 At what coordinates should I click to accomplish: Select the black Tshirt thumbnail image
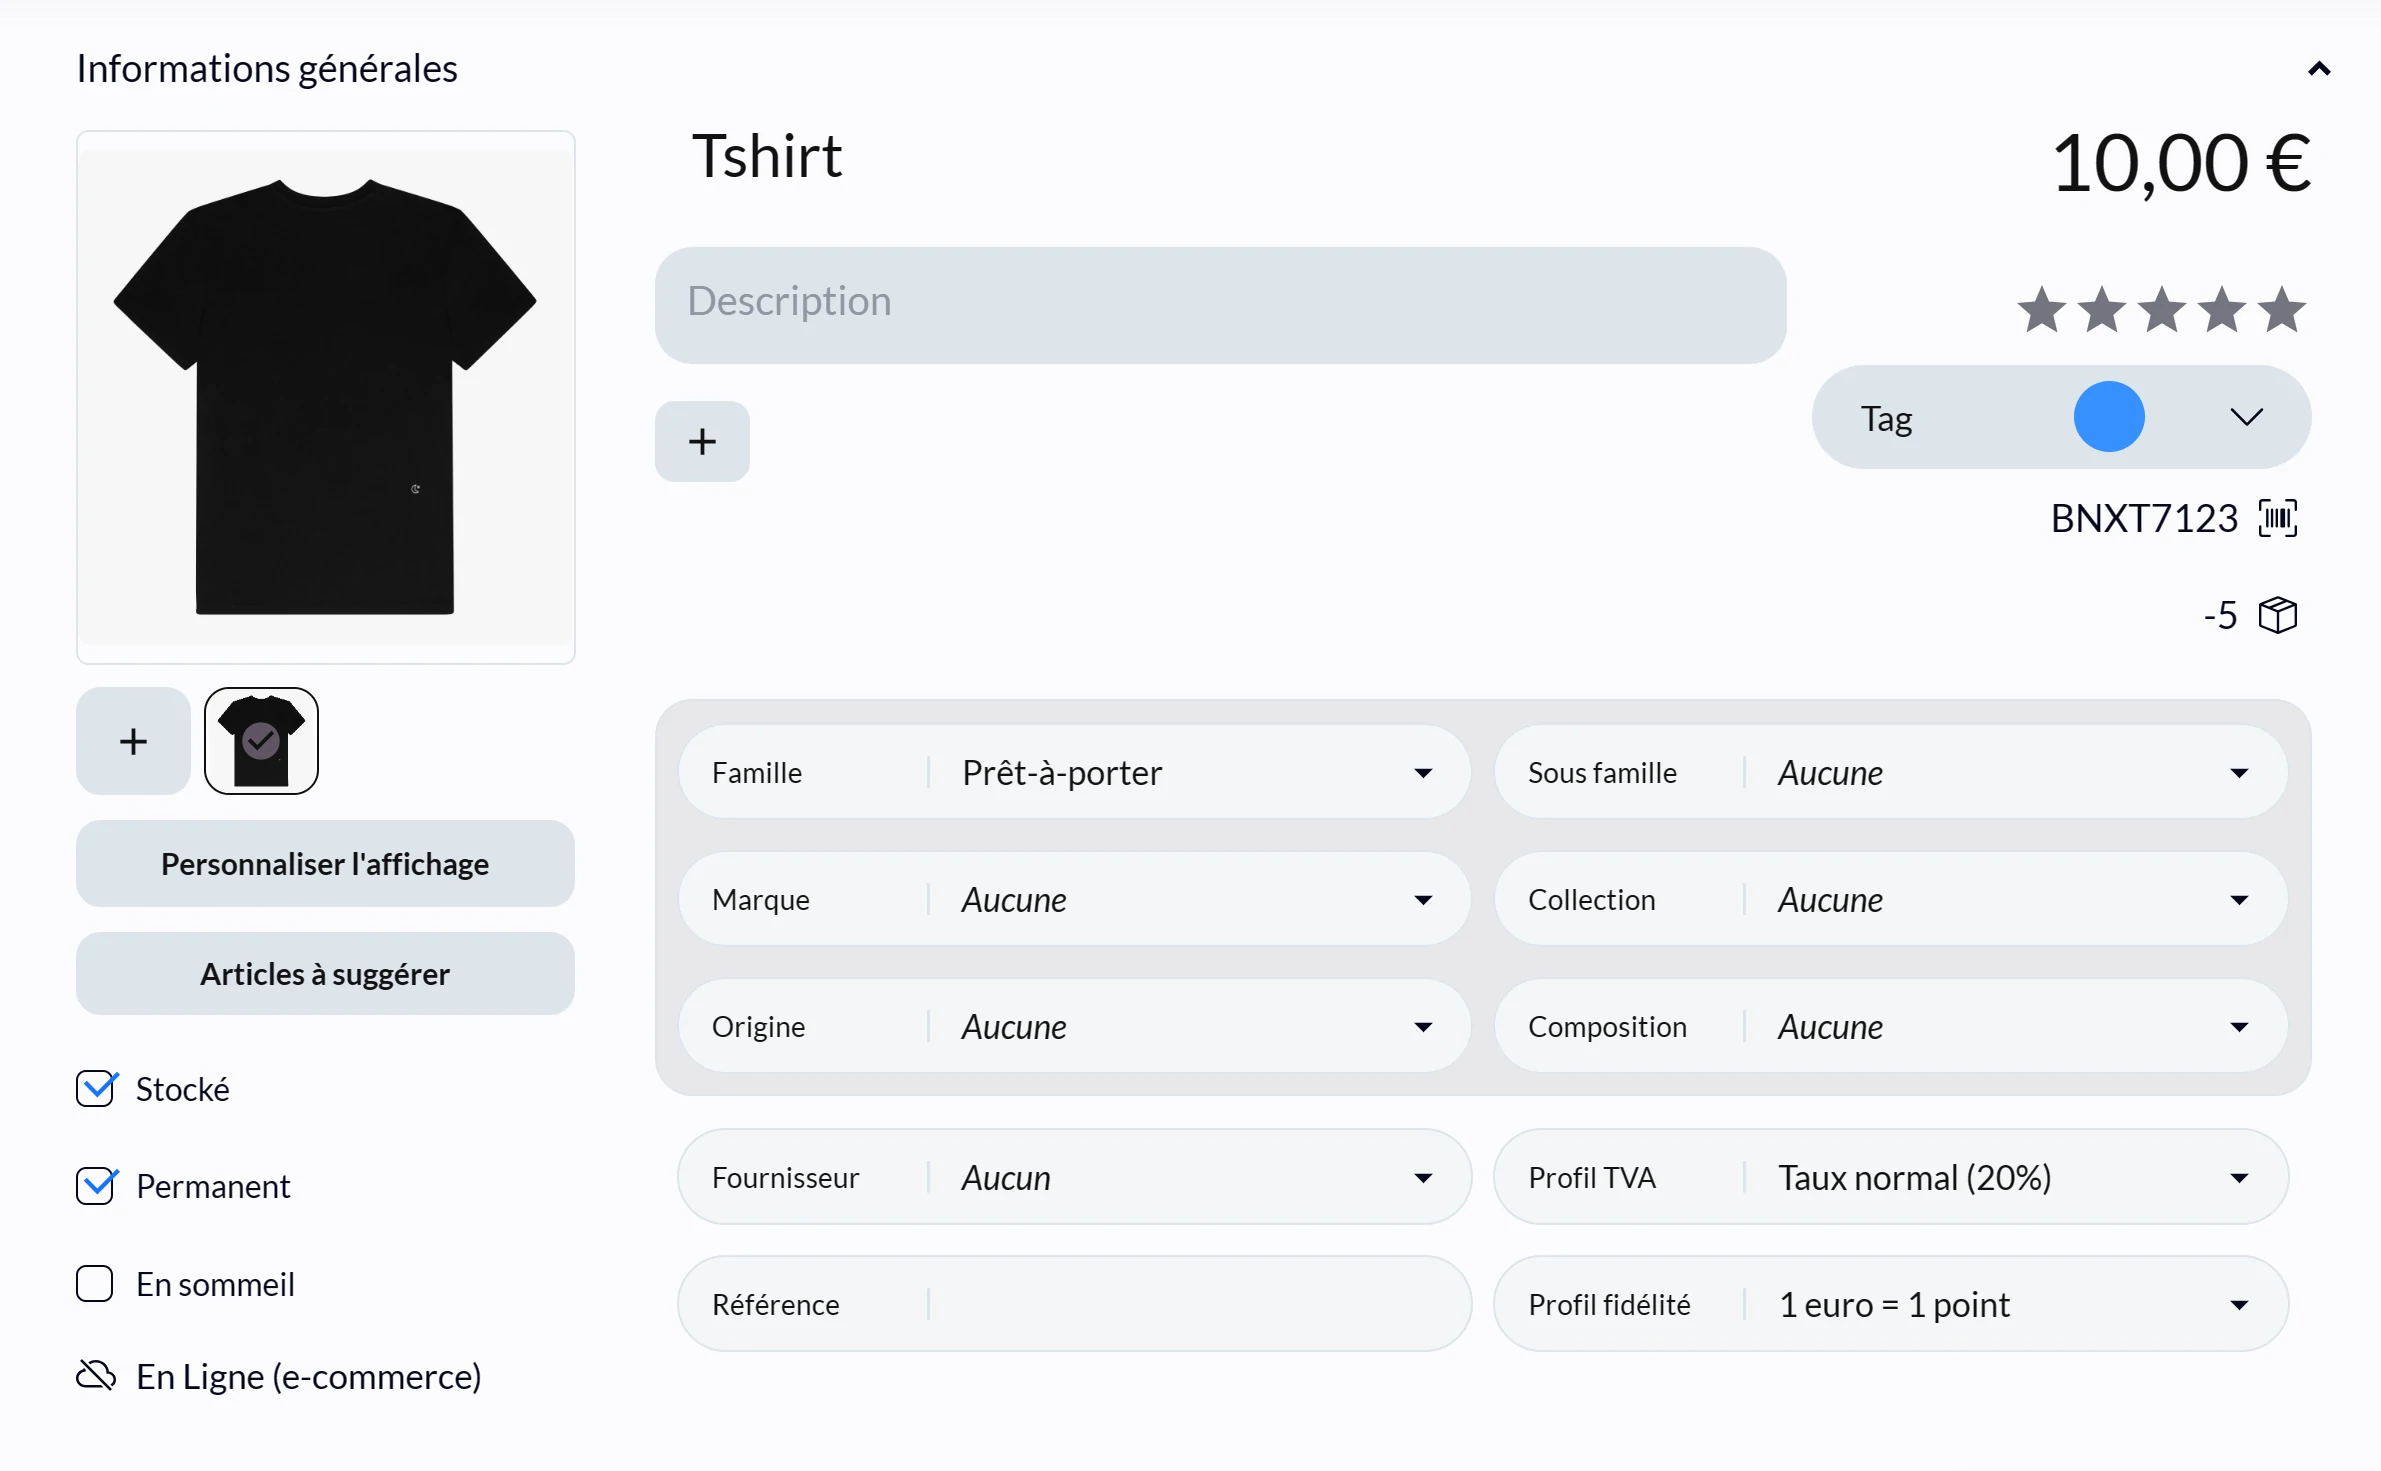click(x=261, y=741)
